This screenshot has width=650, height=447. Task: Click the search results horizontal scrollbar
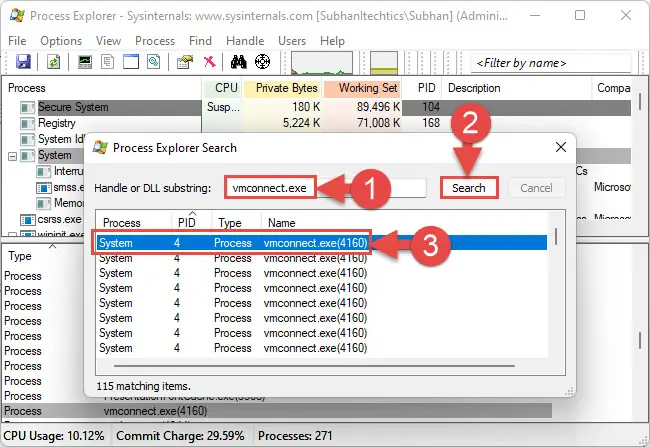tap(314, 366)
